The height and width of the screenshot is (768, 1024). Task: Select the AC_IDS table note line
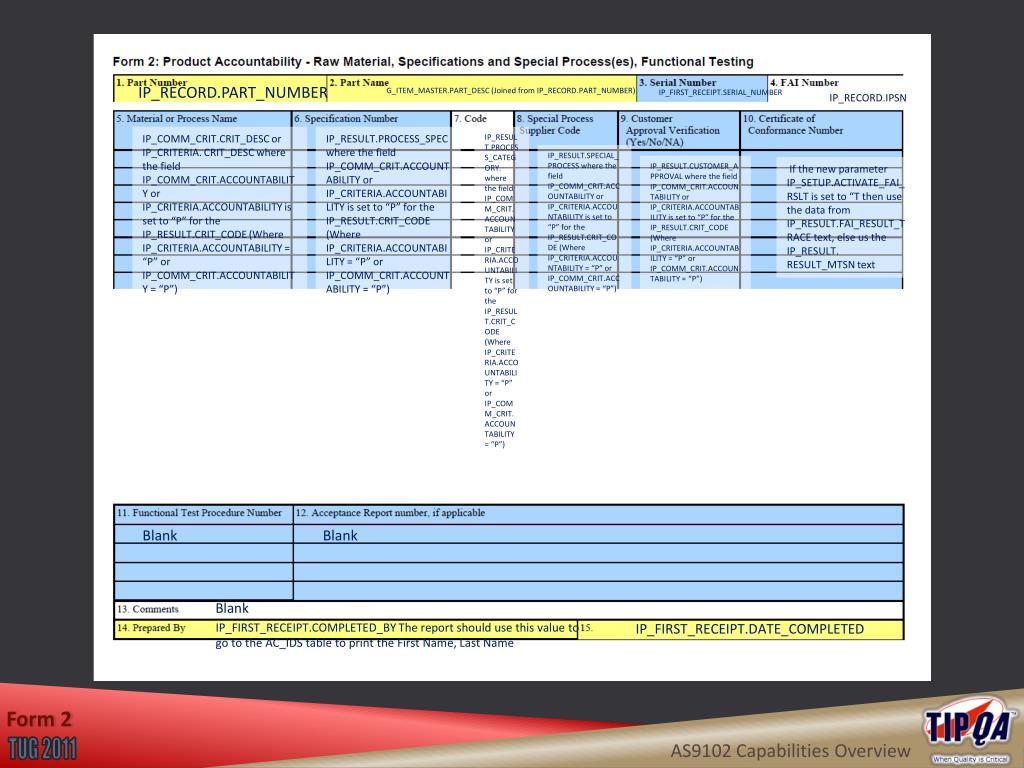click(x=364, y=643)
